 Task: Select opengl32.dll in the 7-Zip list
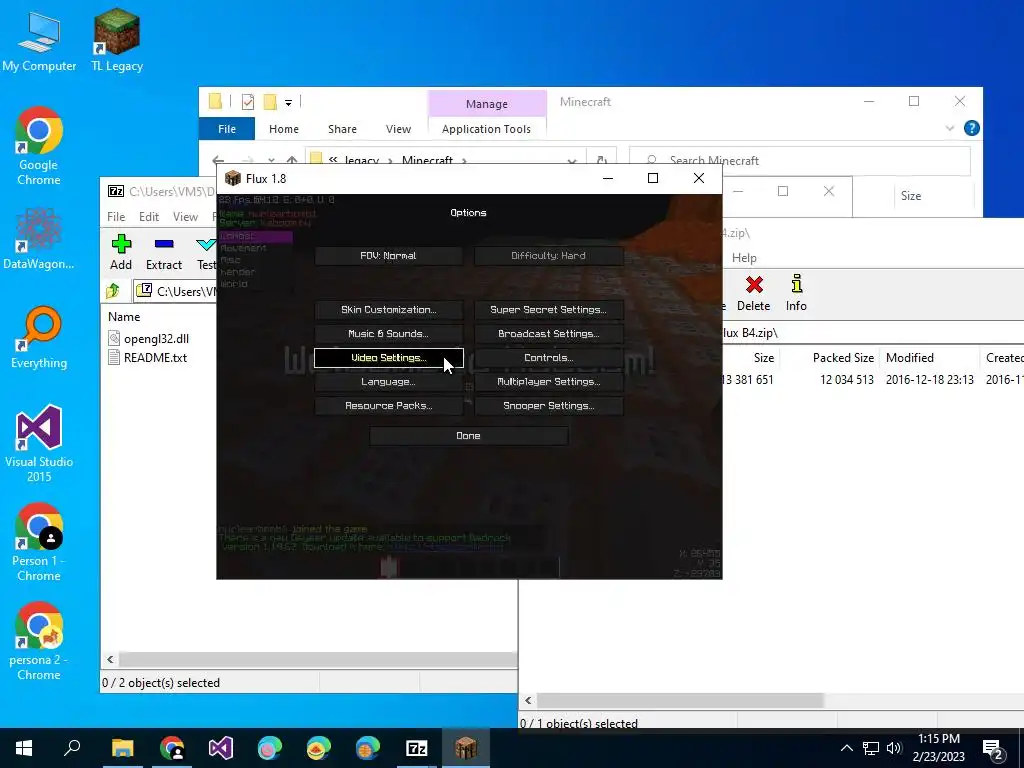point(149,338)
